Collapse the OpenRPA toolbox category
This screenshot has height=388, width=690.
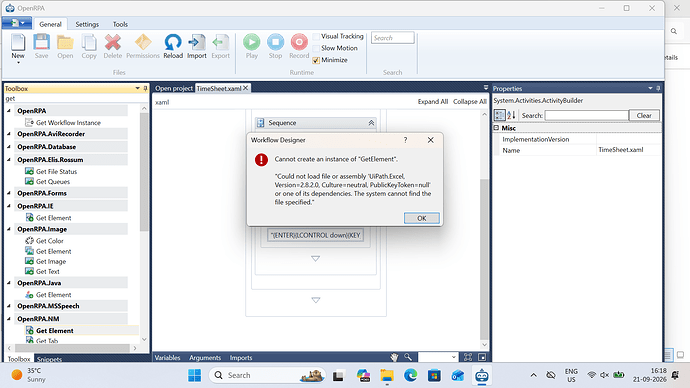pos(9,111)
